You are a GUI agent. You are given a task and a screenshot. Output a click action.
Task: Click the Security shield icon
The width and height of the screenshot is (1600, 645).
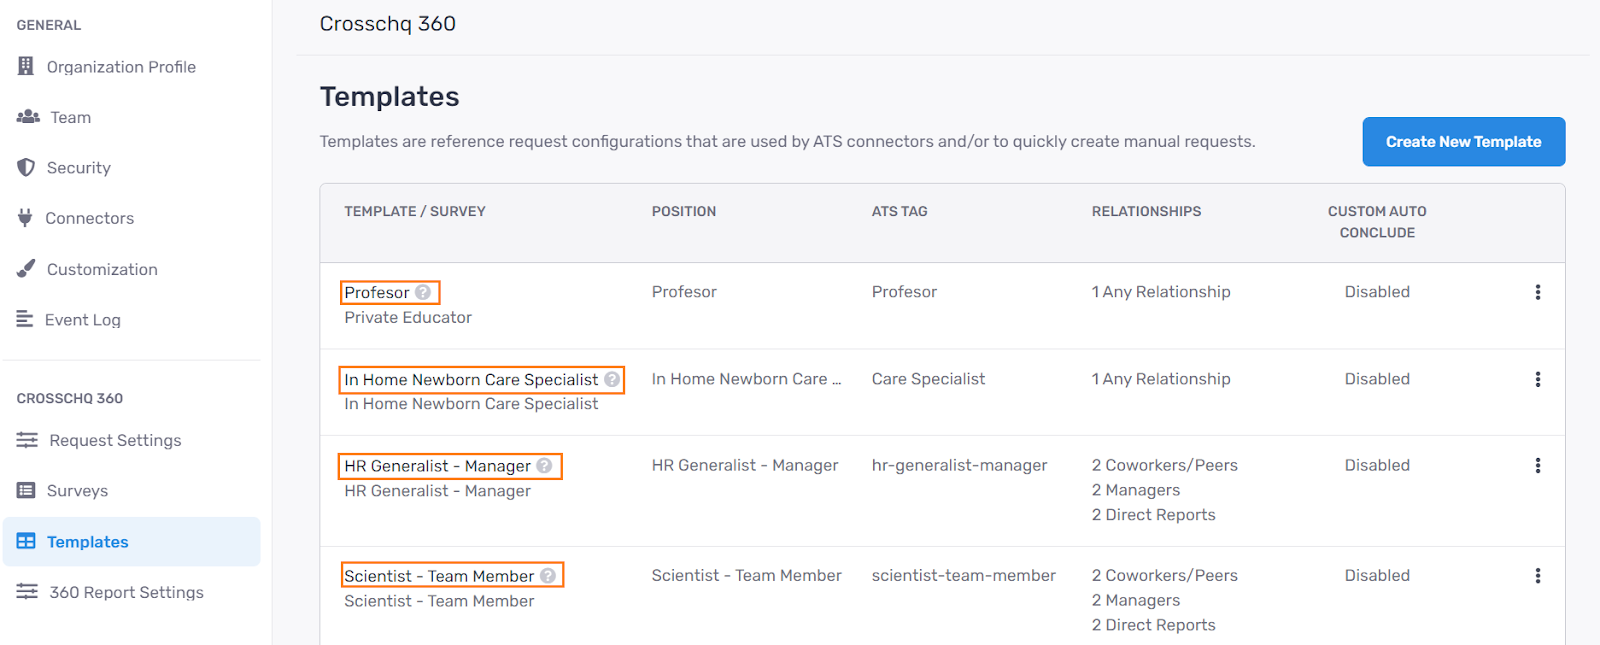point(27,167)
